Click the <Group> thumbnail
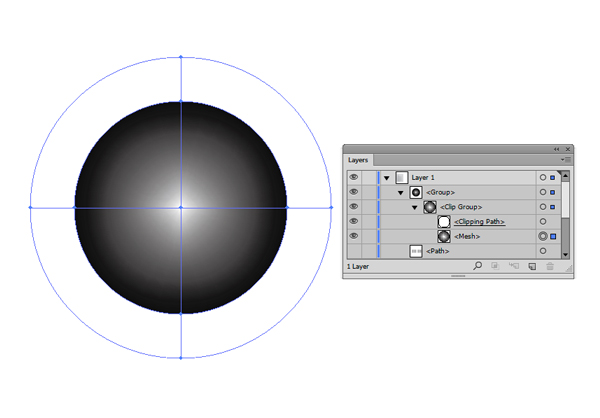 (416, 192)
